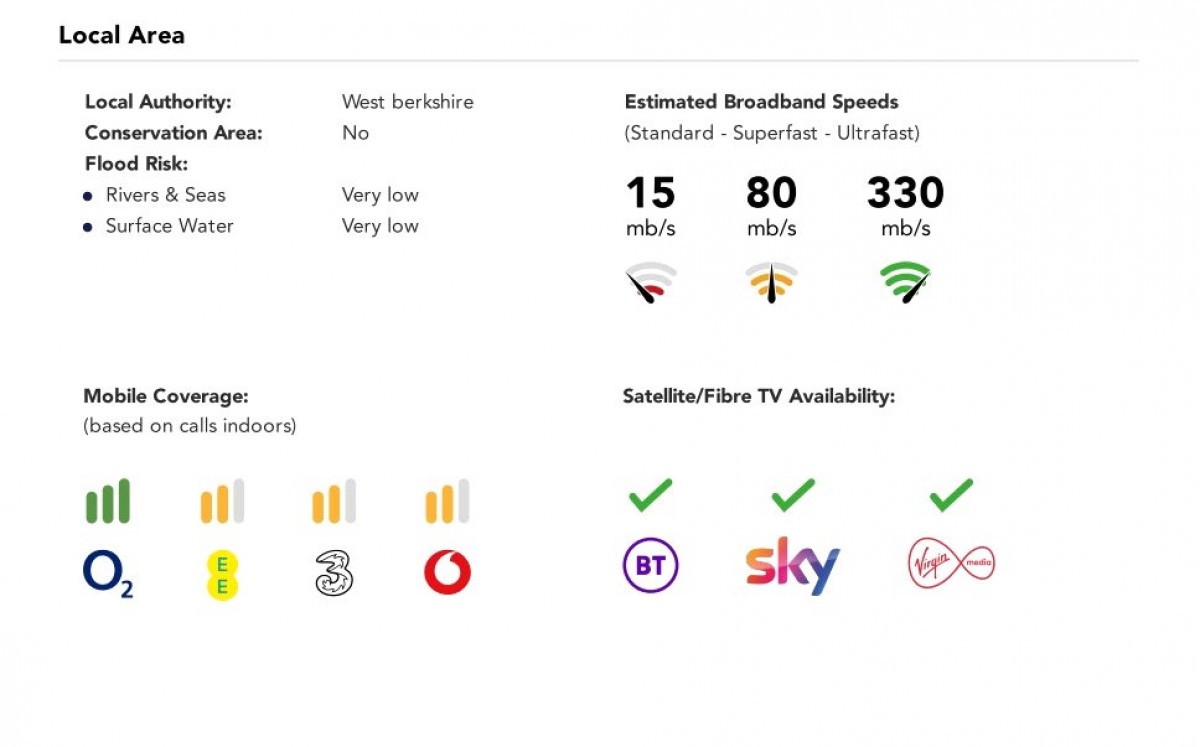Click the Rivers & Seas flood risk item
Screen dimensions: 1200x747
[165, 195]
